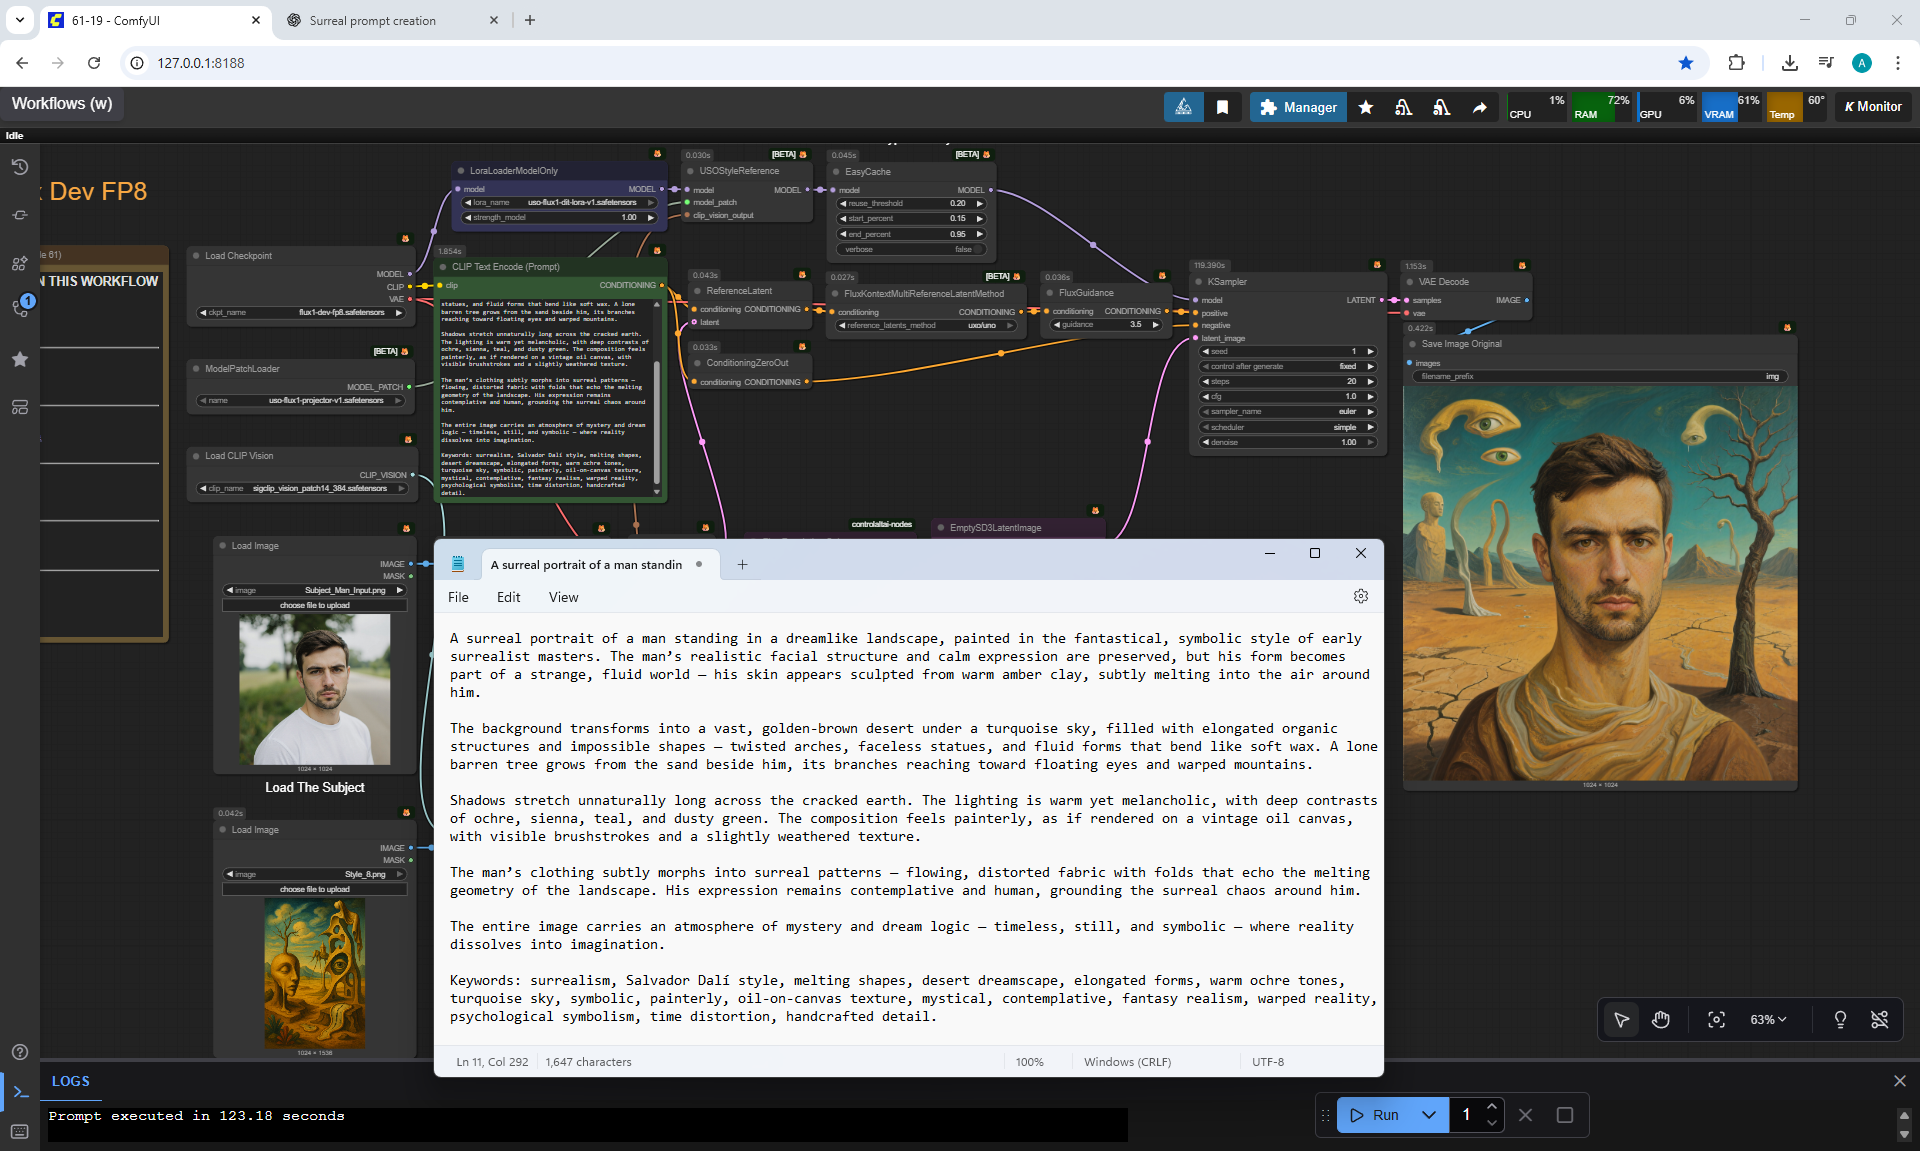Open the Workflows (w) menu

pyautogui.click(x=62, y=104)
